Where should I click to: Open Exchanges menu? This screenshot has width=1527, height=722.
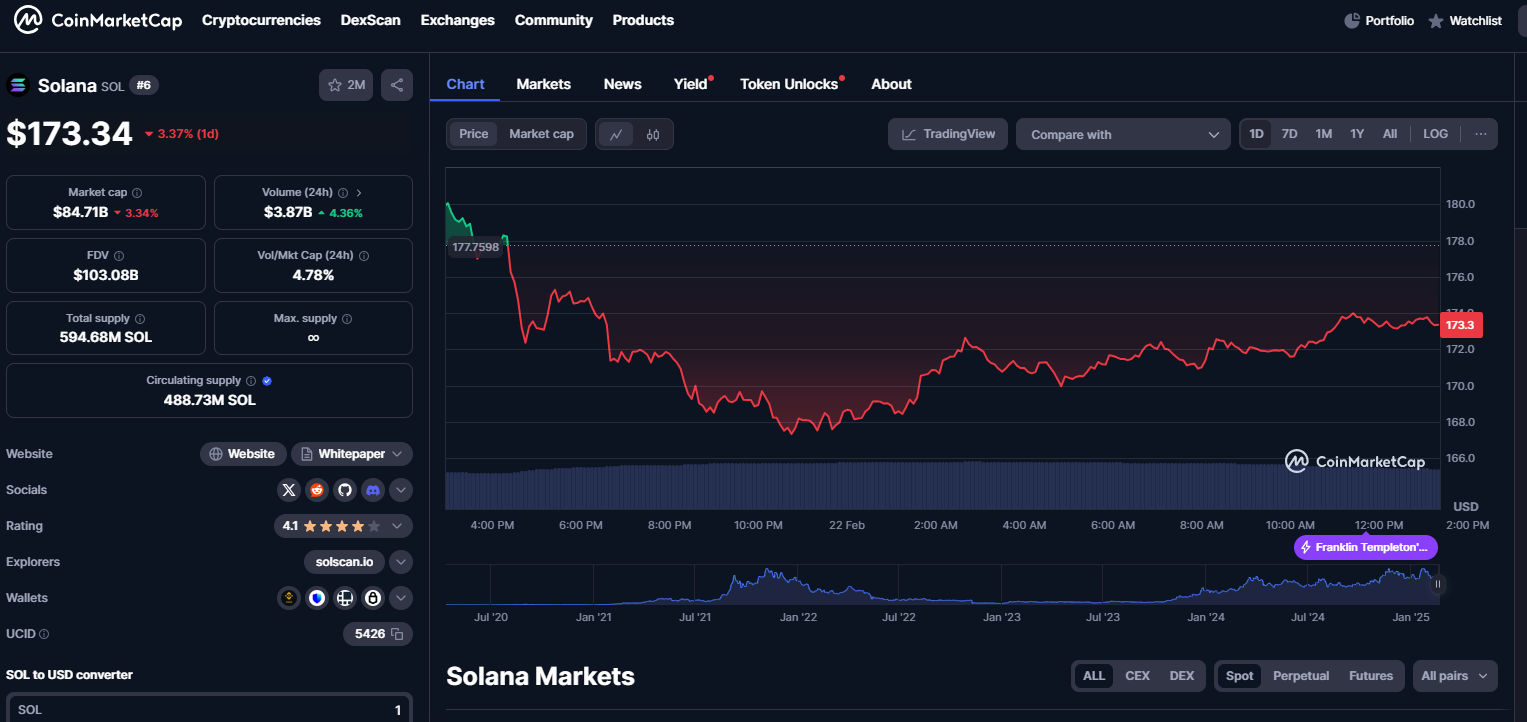(x=458, y=20)
